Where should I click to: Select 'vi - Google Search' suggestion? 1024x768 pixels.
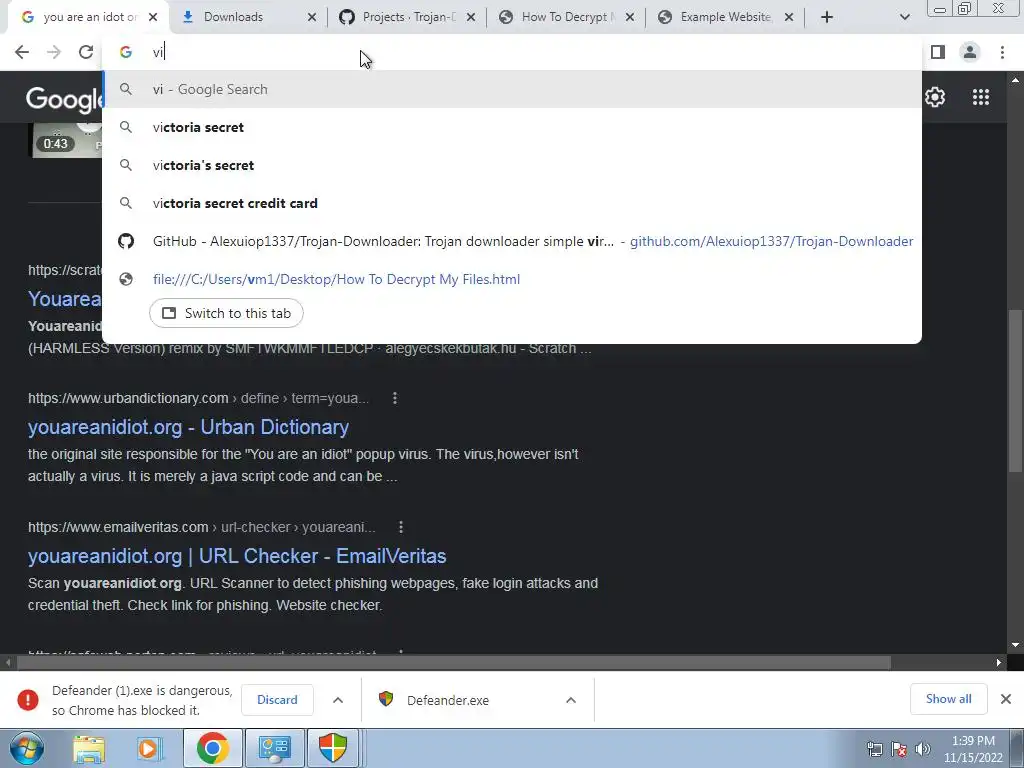[x=512, y=89]
